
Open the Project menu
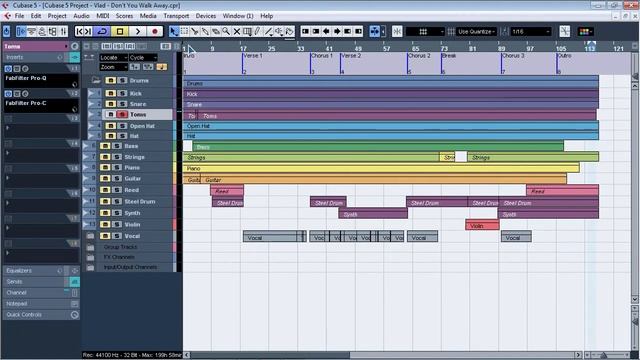click(x=57, y=16)
